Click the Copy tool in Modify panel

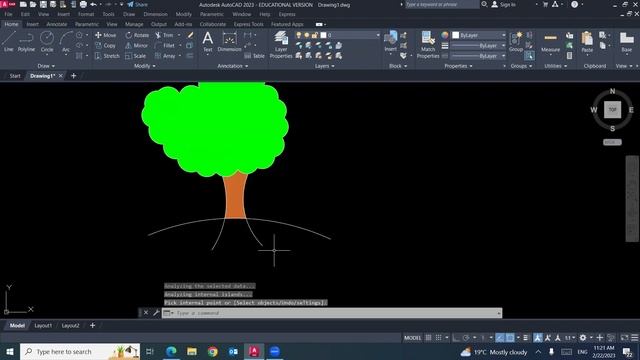tap(105, 45)
